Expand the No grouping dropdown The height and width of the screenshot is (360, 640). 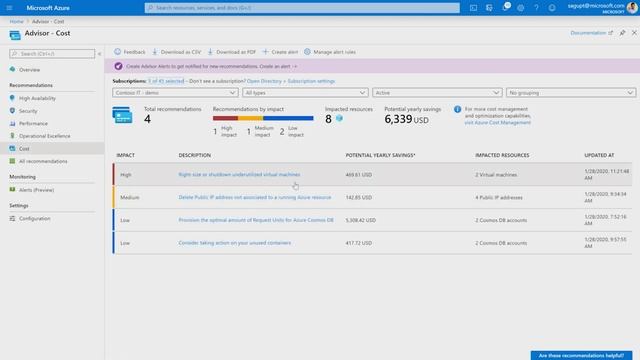tap(571, 93)
